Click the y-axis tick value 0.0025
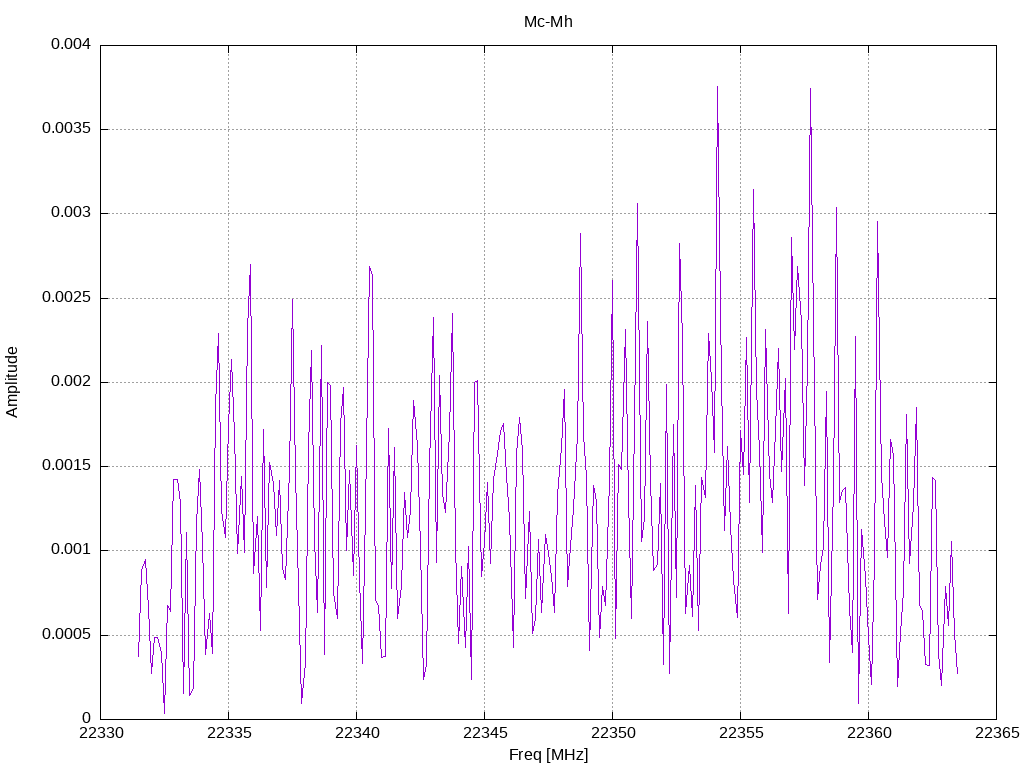Screen dimensions: 1024x768 [66, 297]
